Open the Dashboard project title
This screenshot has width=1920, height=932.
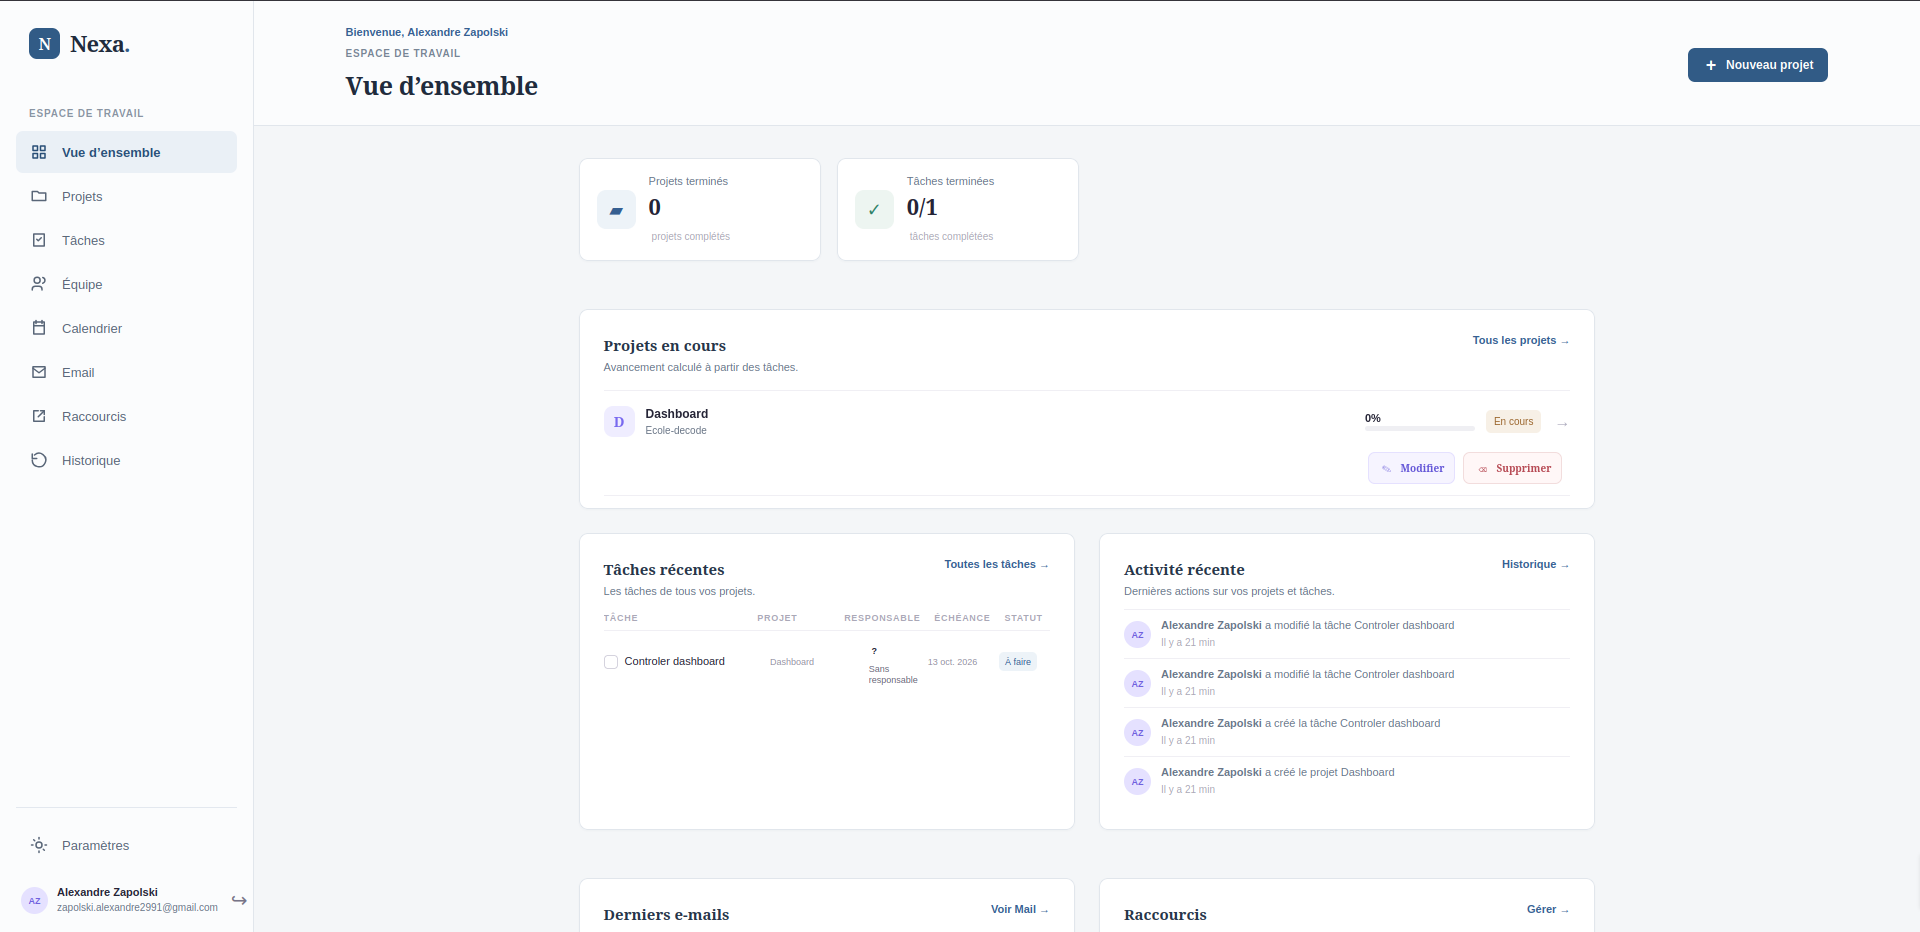point(676,414)
